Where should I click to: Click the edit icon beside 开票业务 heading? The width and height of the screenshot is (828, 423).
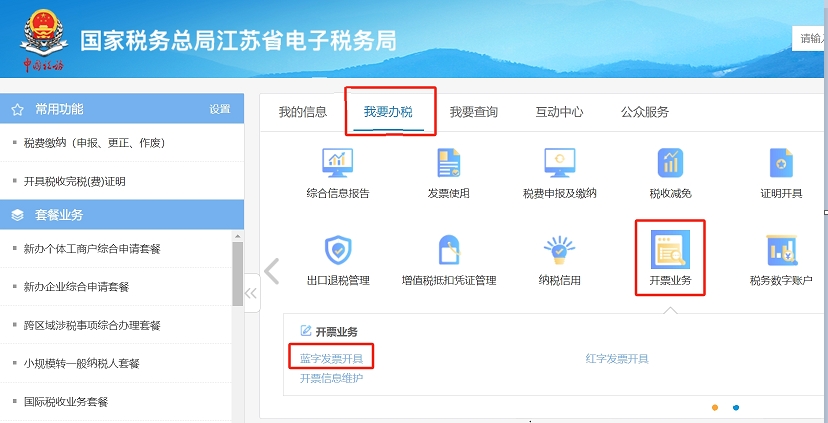[x=305, y=331]
